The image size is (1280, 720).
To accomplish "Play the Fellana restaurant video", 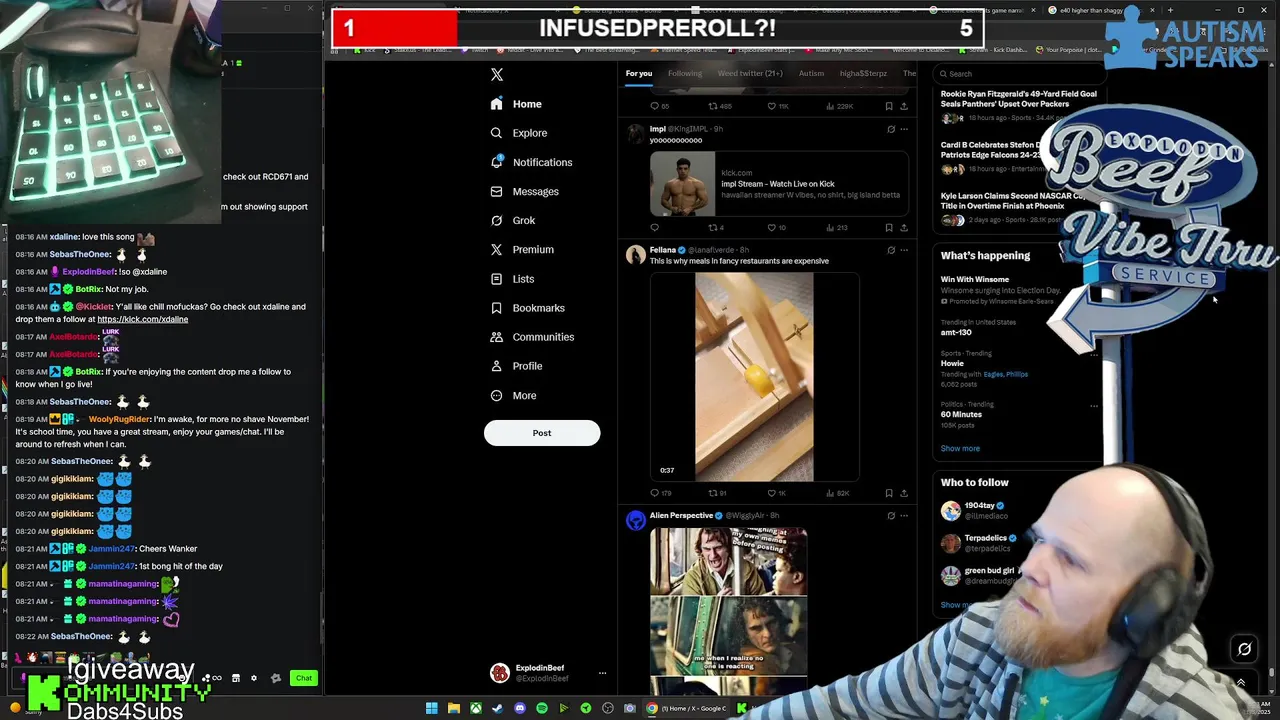I will tap(754, 377).
